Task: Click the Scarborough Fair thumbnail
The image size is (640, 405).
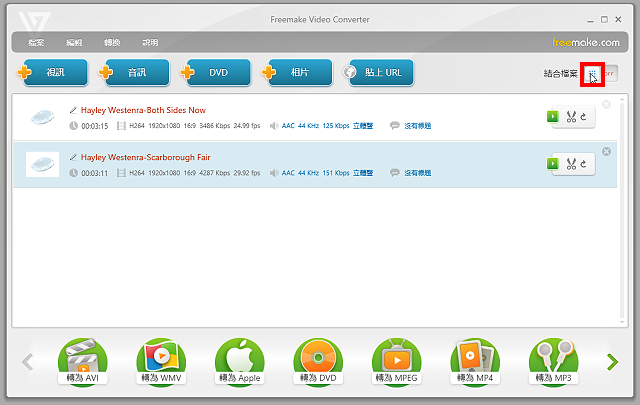Action: pyautogui.click(x=42, y=165)
